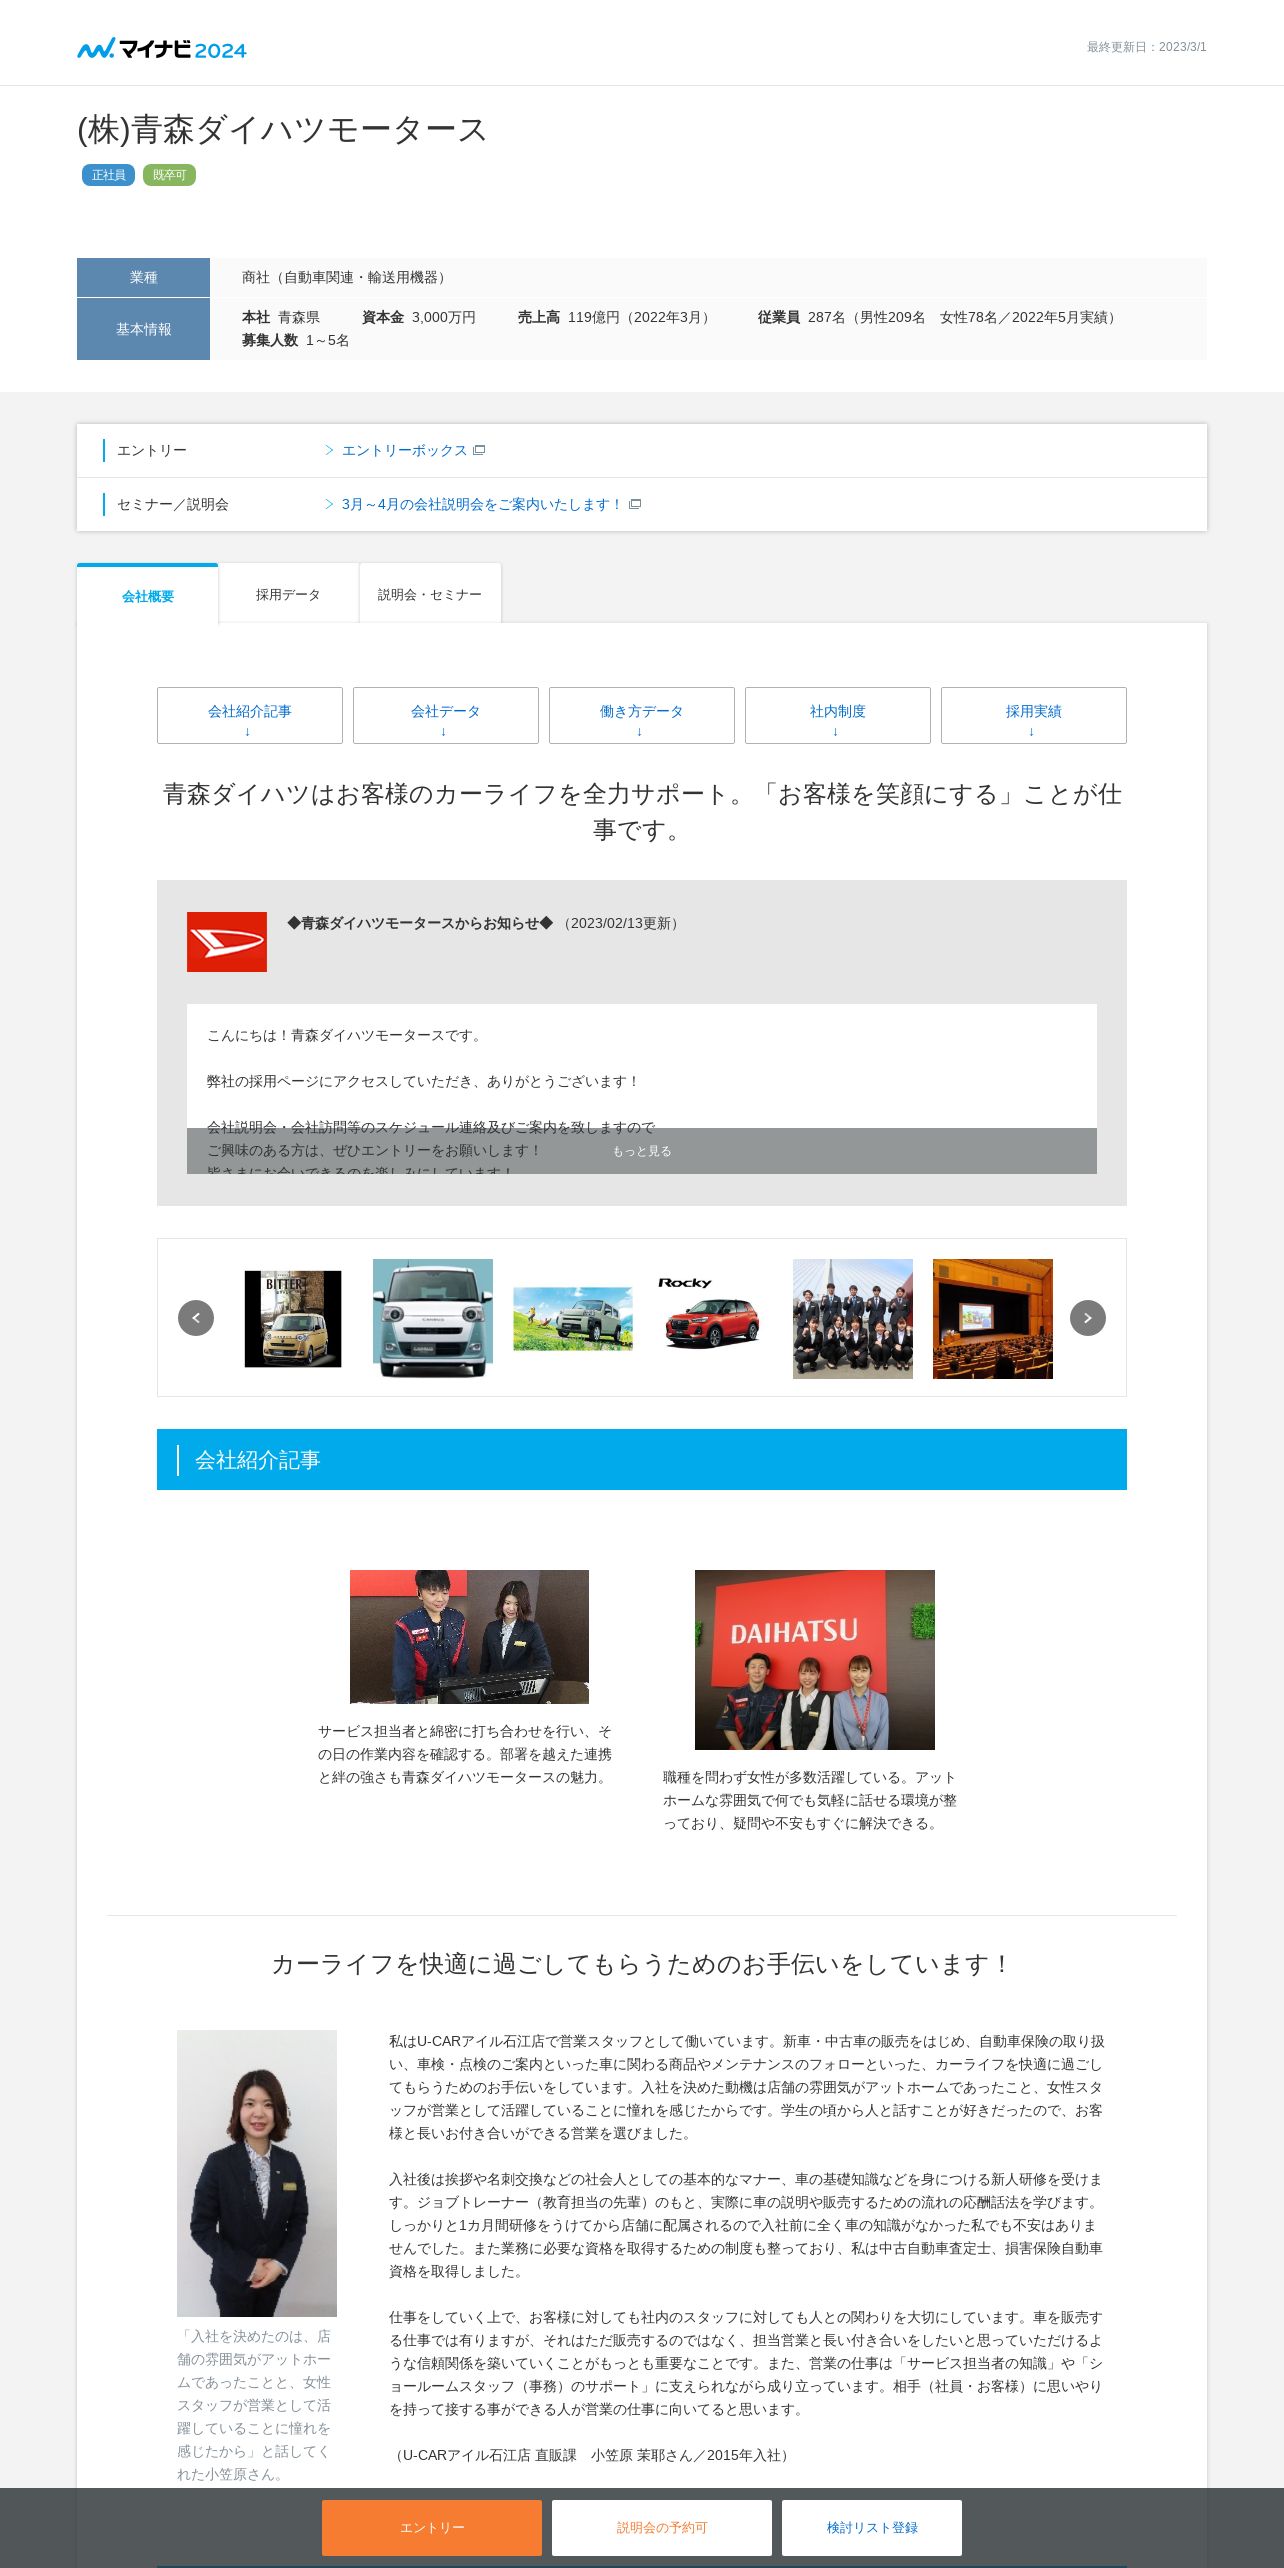The width and height of the screenshot is (1284, 2568).
Task: Click photo of staff under DAIHATSU sign
Action: [815, 1659]
